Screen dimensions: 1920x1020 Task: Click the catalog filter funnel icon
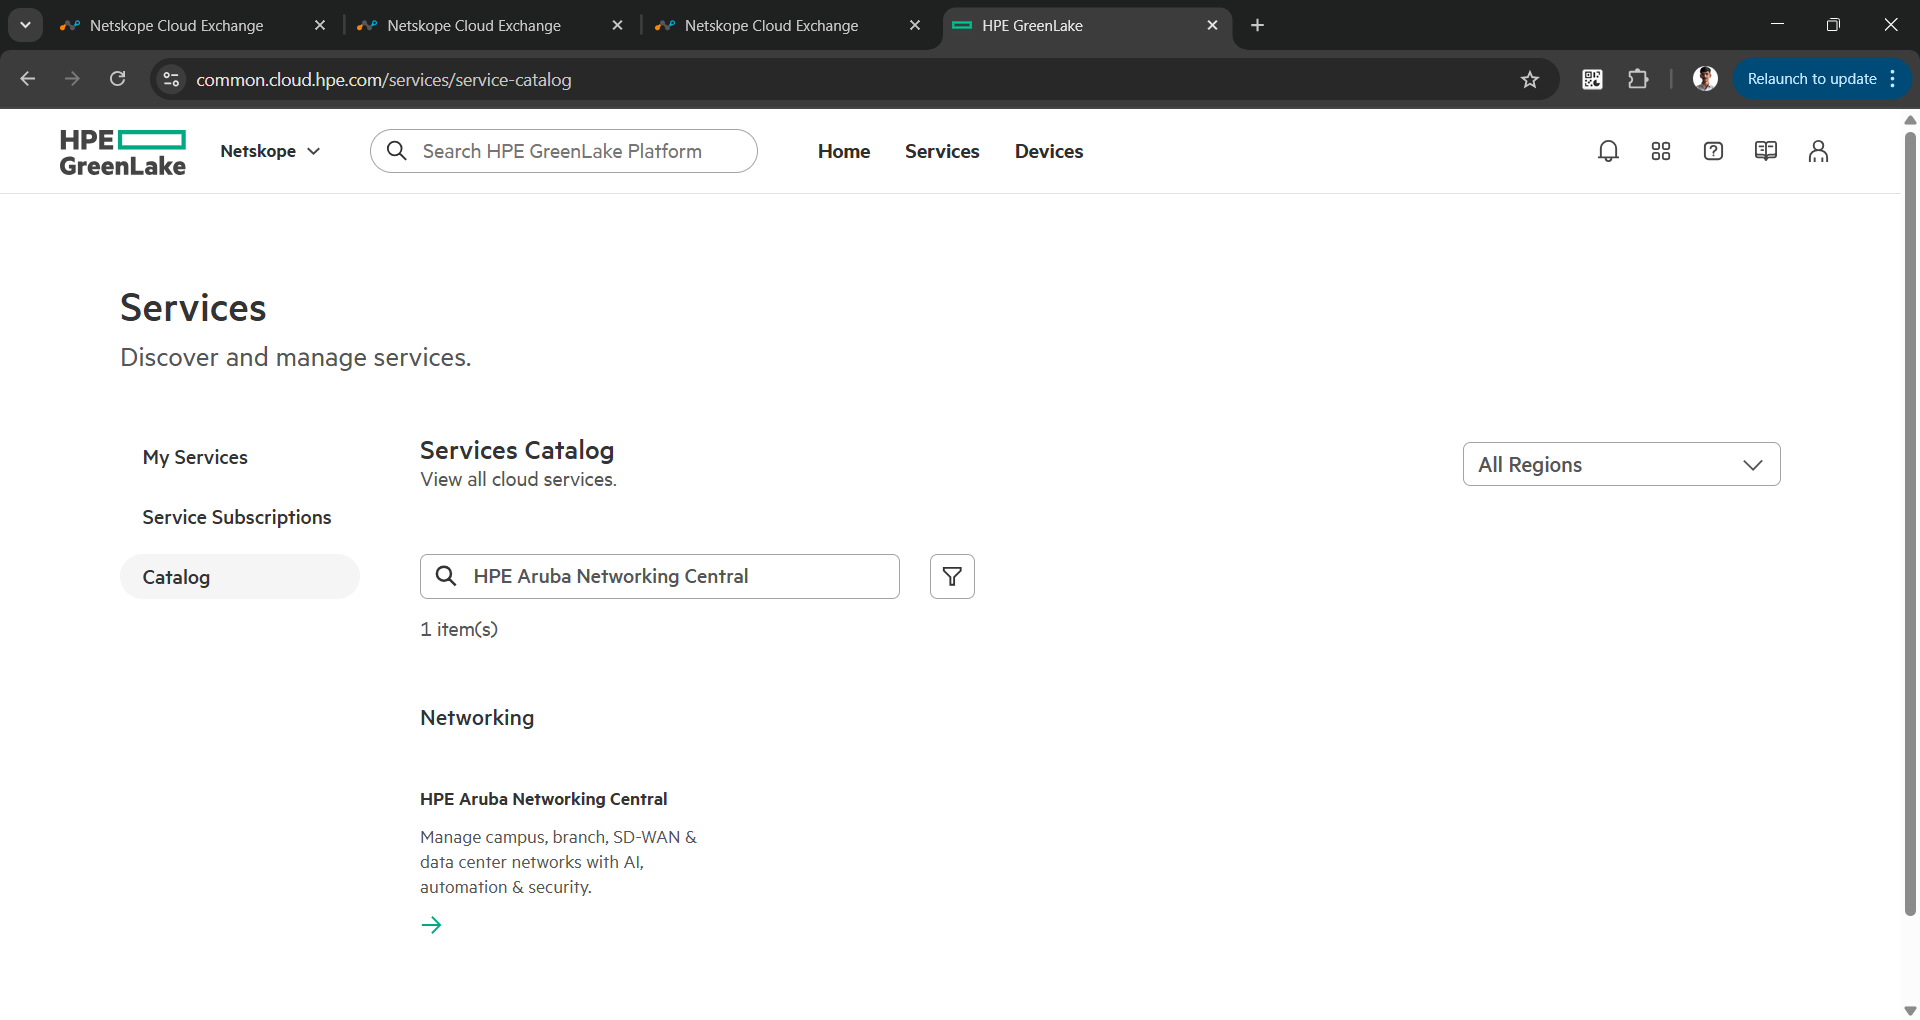tap(952, 576)
